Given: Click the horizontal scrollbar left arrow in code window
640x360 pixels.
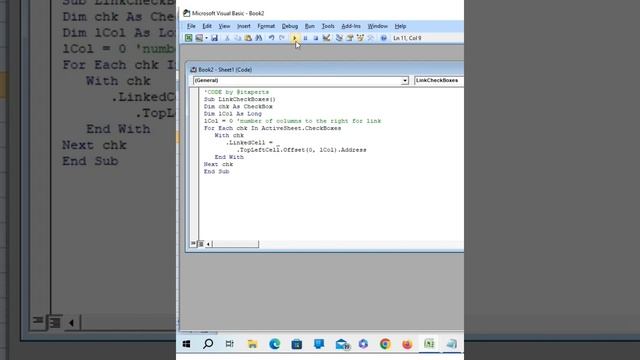Looking at the screenshot, I should (x=209, y=244).
